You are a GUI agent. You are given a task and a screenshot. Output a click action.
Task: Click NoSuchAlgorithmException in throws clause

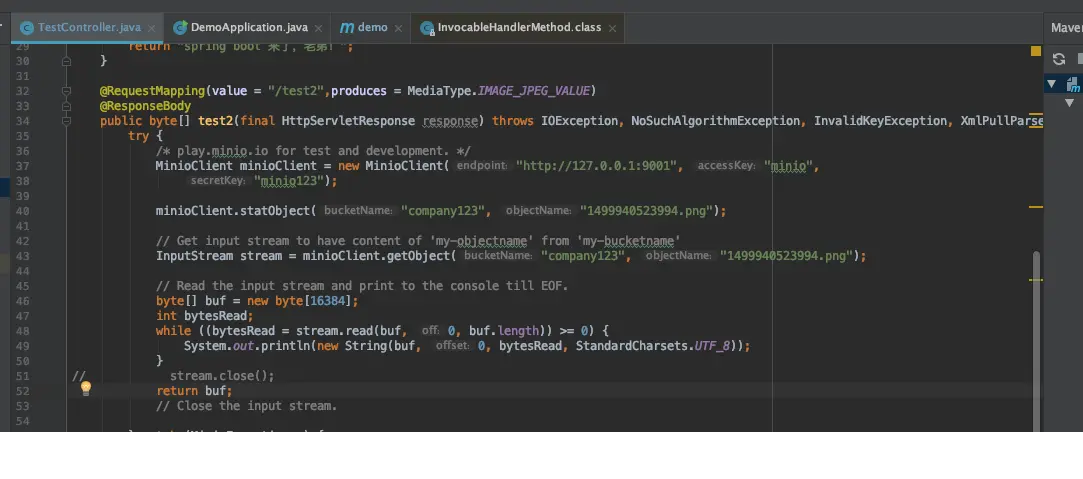tap(716, 121)
